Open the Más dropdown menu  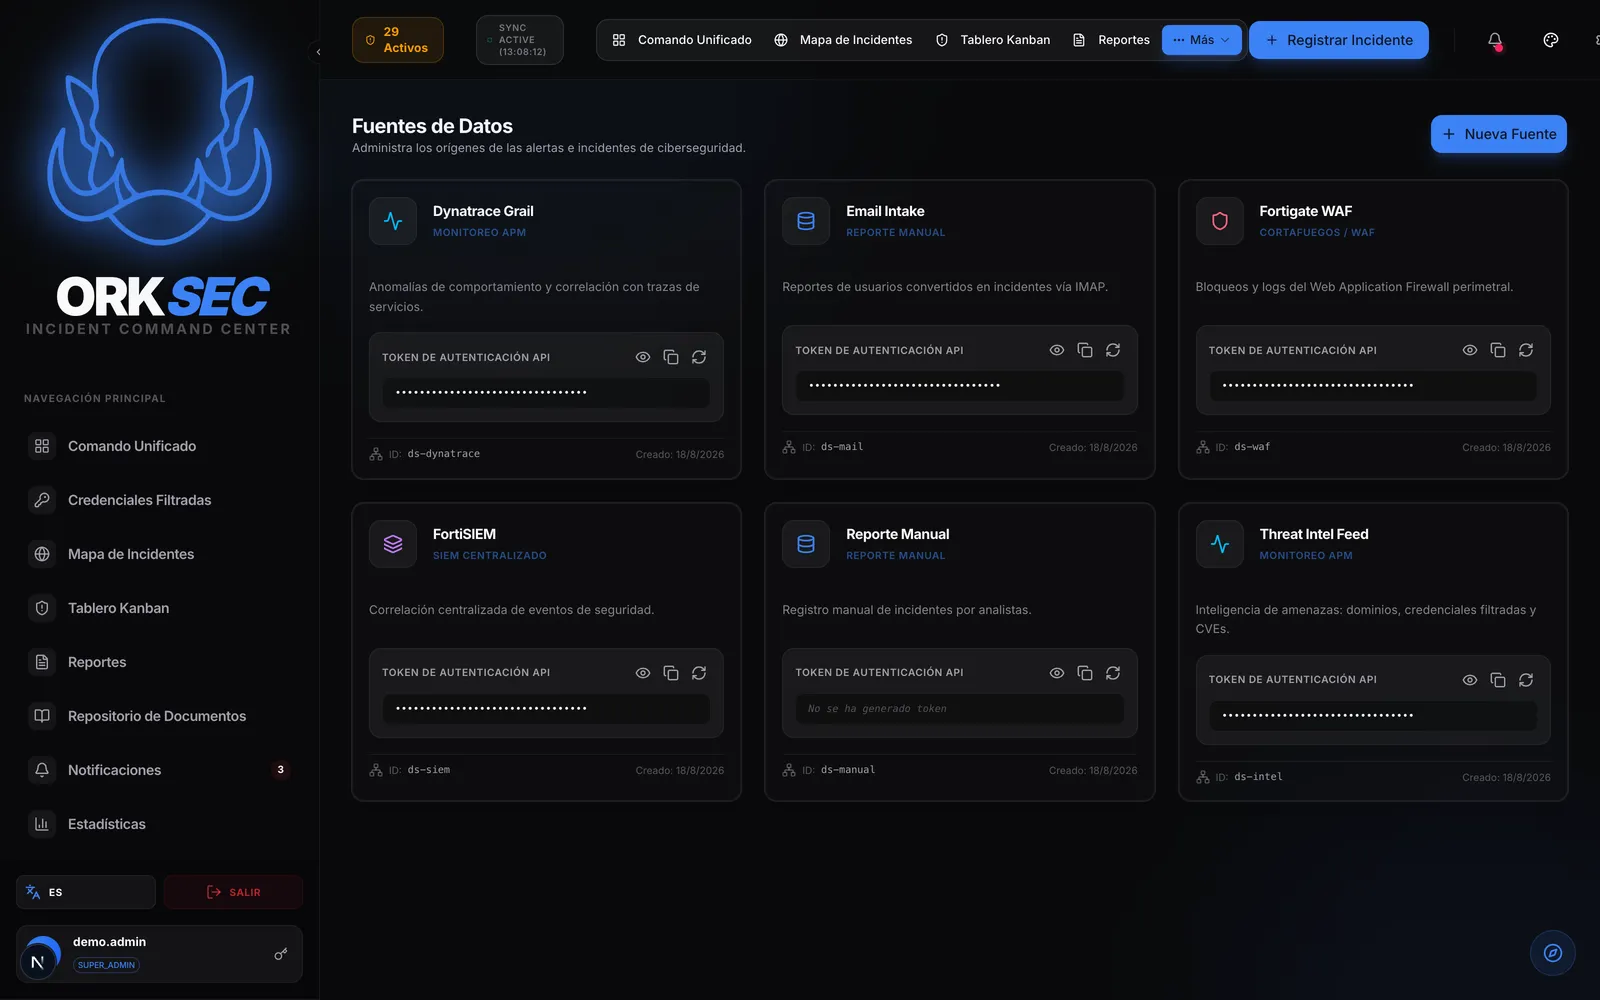tap(1202, 40)
